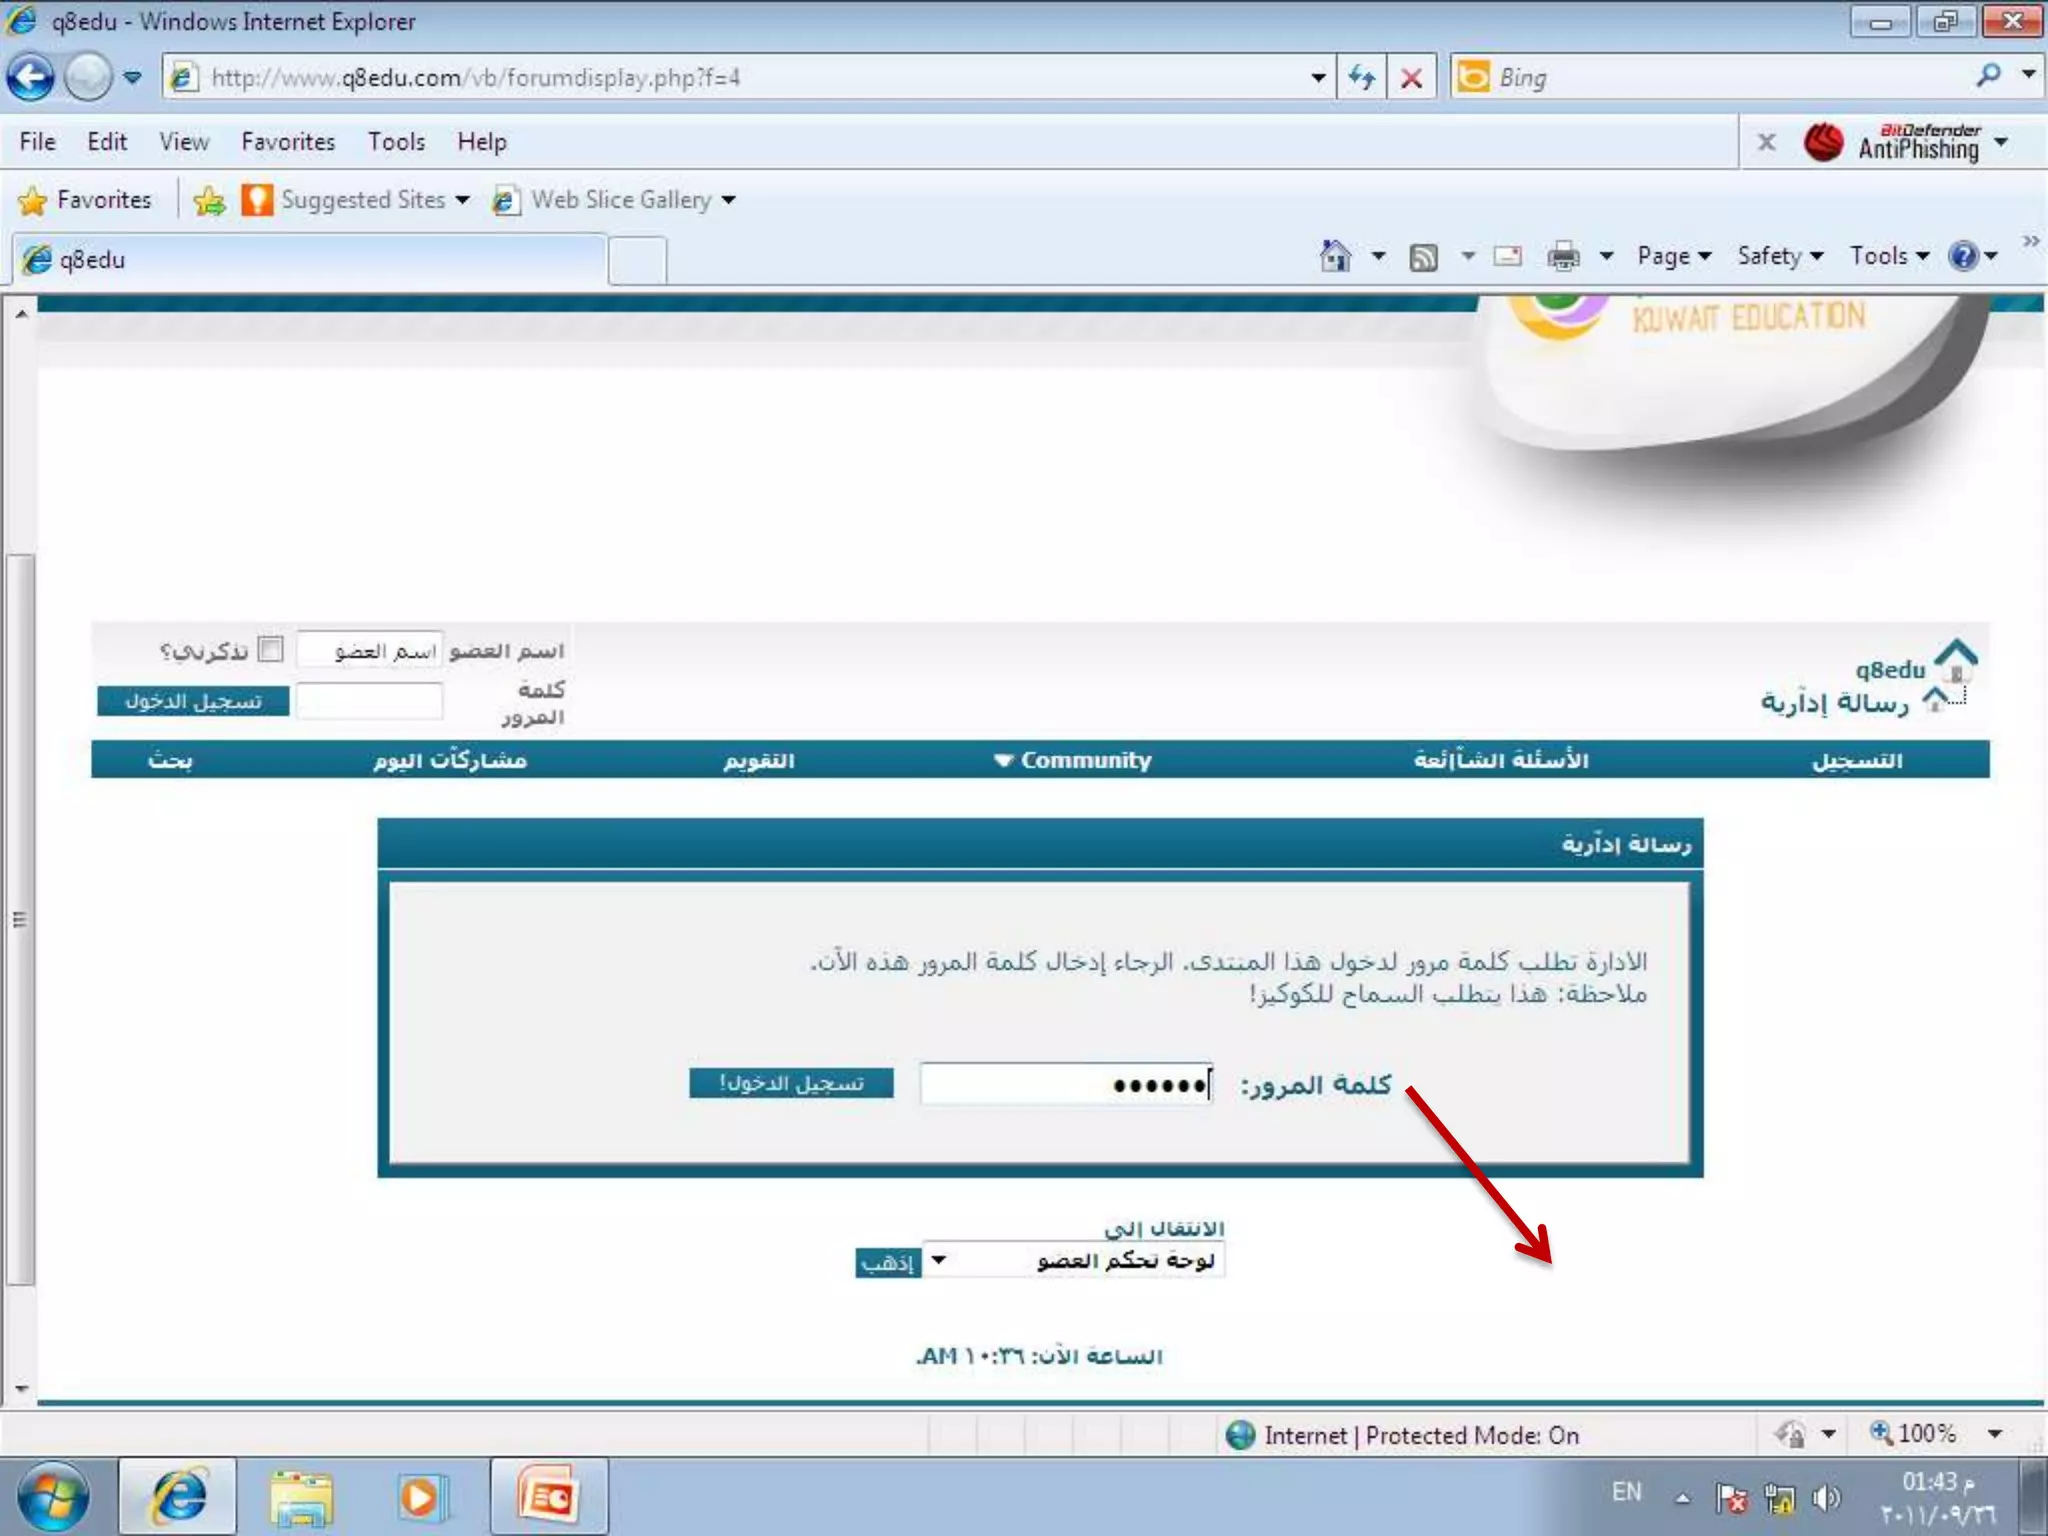The width and height of the screenshot is (2048, 1536).
Task: Expand the address bar history dropdown
Action: click(x=1318, y=77)
